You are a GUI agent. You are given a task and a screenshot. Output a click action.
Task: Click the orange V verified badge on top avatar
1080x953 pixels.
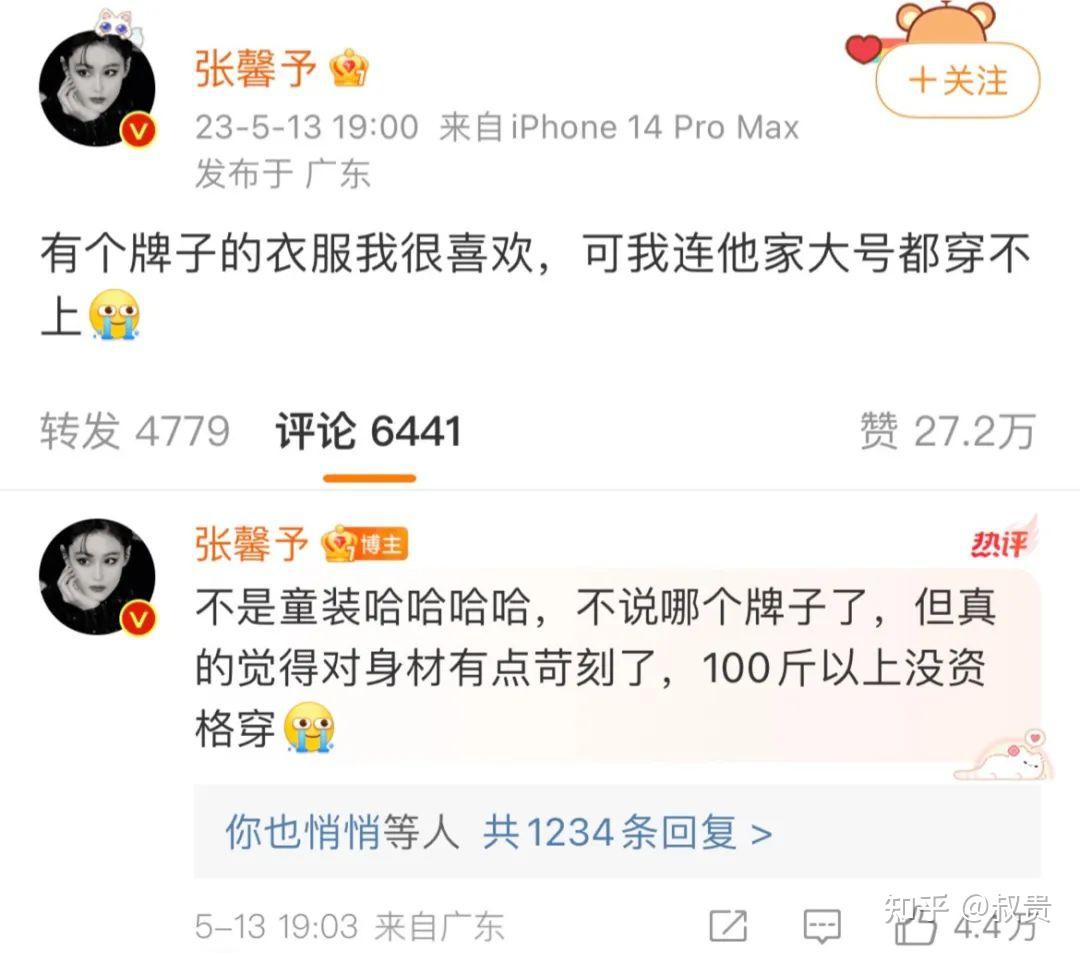[x=138, y=129]
